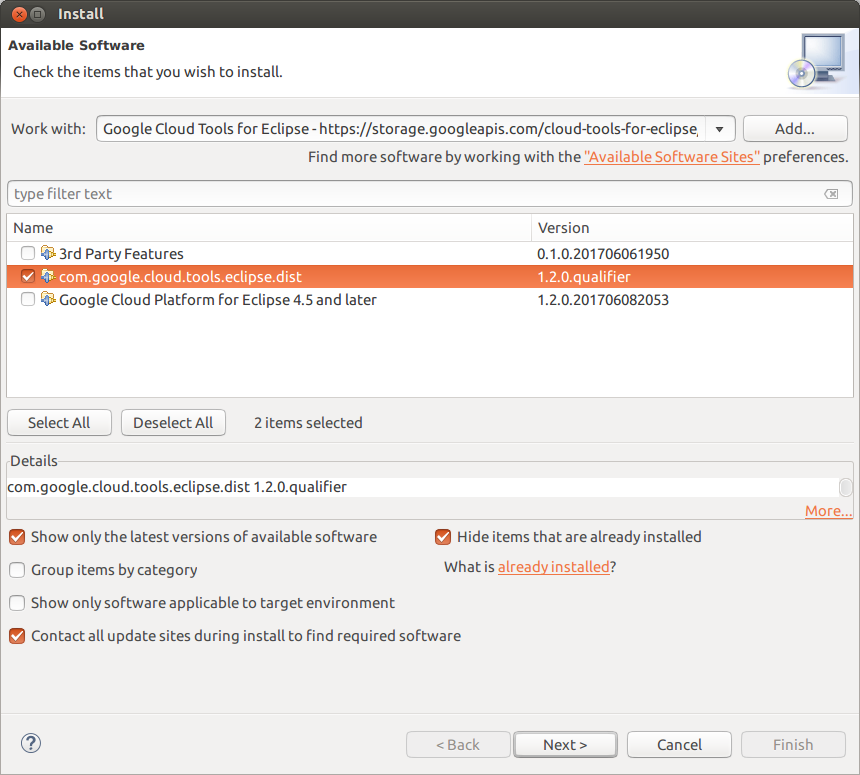The width and height of the screenshot is (860, 775).
Task: Click the Details pane scrollbar
Action: tap(846, 487)
